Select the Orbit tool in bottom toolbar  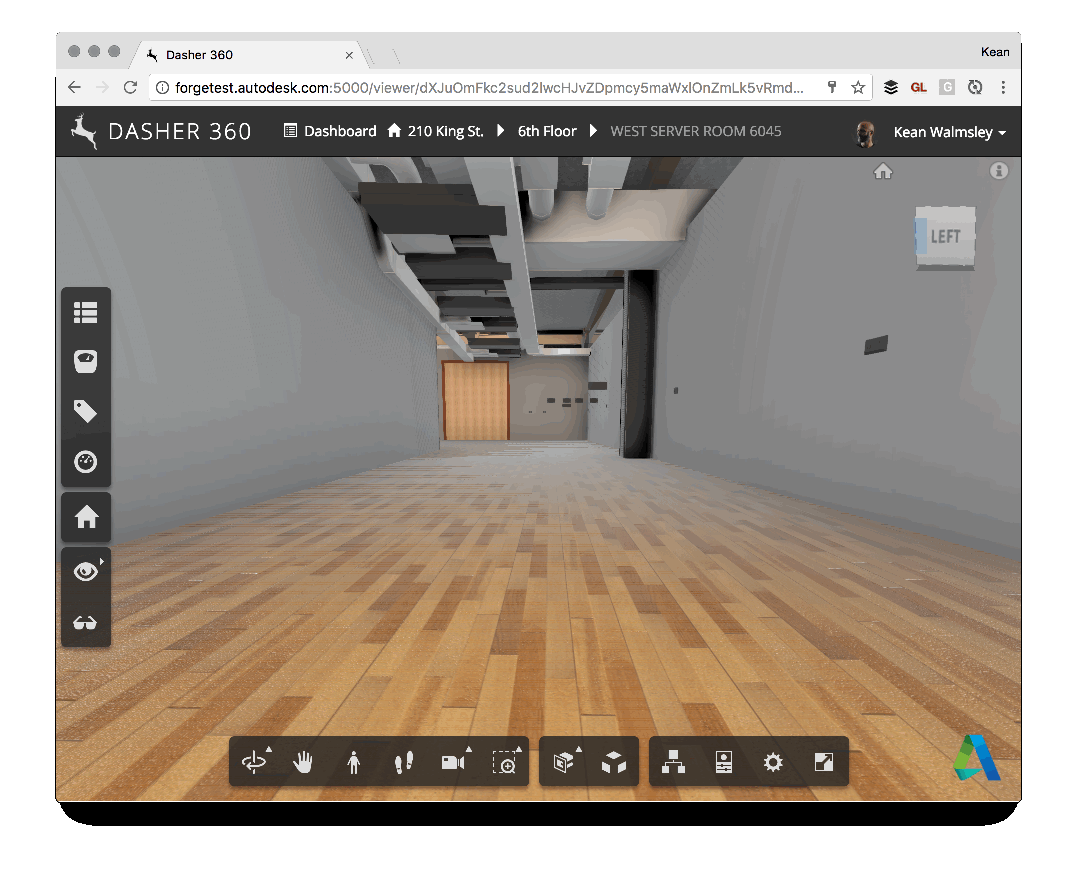pos(254,763)
